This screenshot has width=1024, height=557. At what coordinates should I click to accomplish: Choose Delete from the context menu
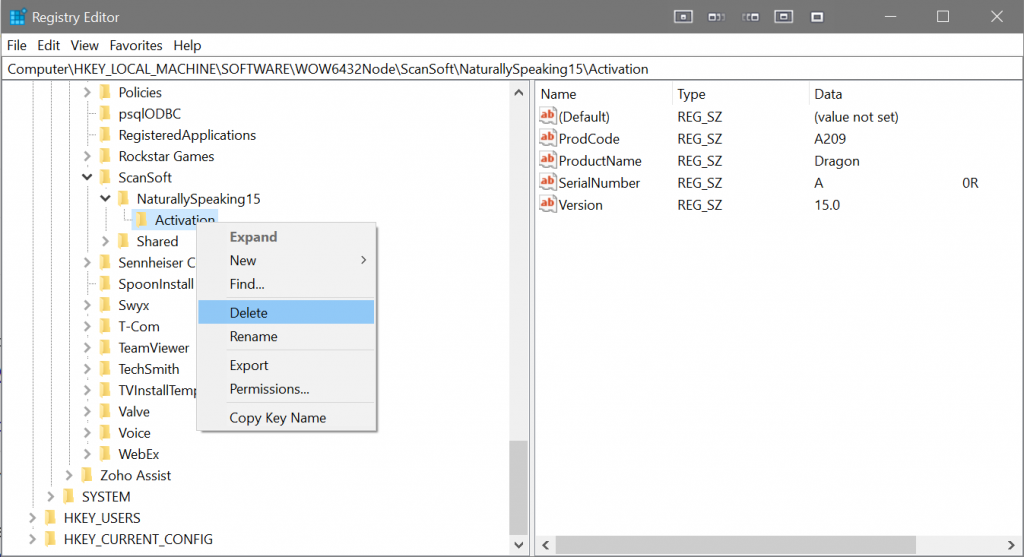pyautogui.click(x=286, y=313)
